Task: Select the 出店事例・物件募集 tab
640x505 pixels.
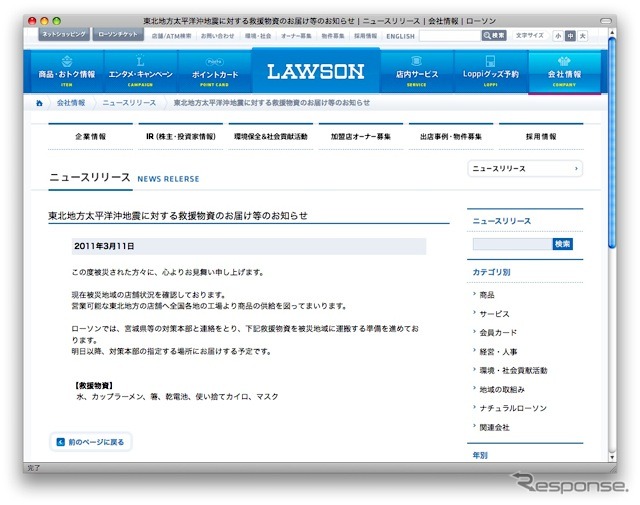Action: (x=451, y=136)
